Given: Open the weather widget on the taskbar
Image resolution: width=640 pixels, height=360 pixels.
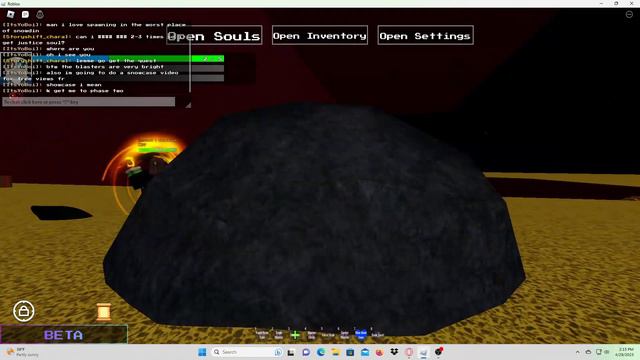Looking at the screenshot, I should pos(22,352).
